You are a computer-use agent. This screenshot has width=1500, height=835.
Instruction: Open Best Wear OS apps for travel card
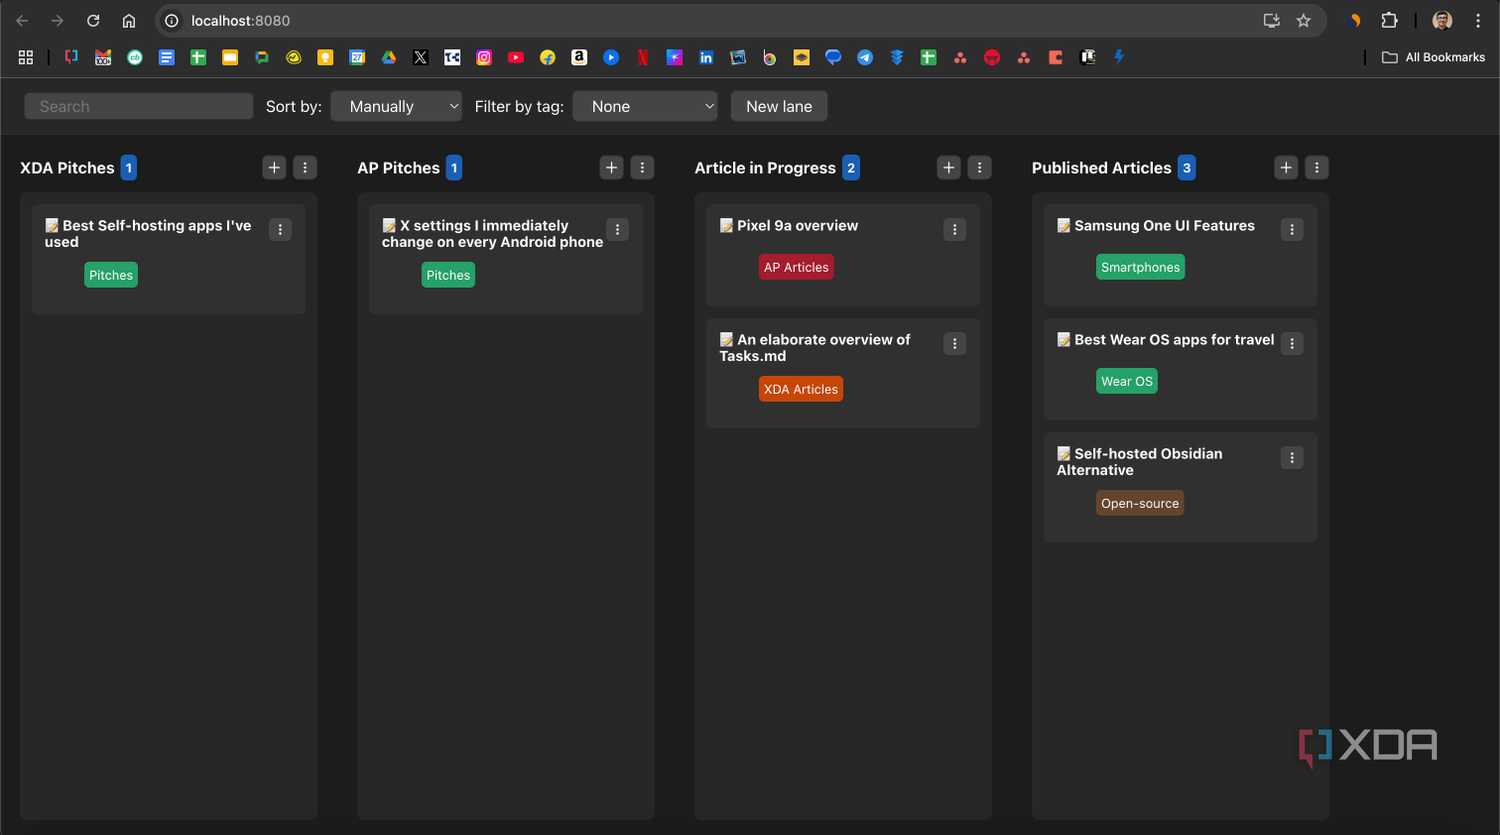[x=1180, y=370]
